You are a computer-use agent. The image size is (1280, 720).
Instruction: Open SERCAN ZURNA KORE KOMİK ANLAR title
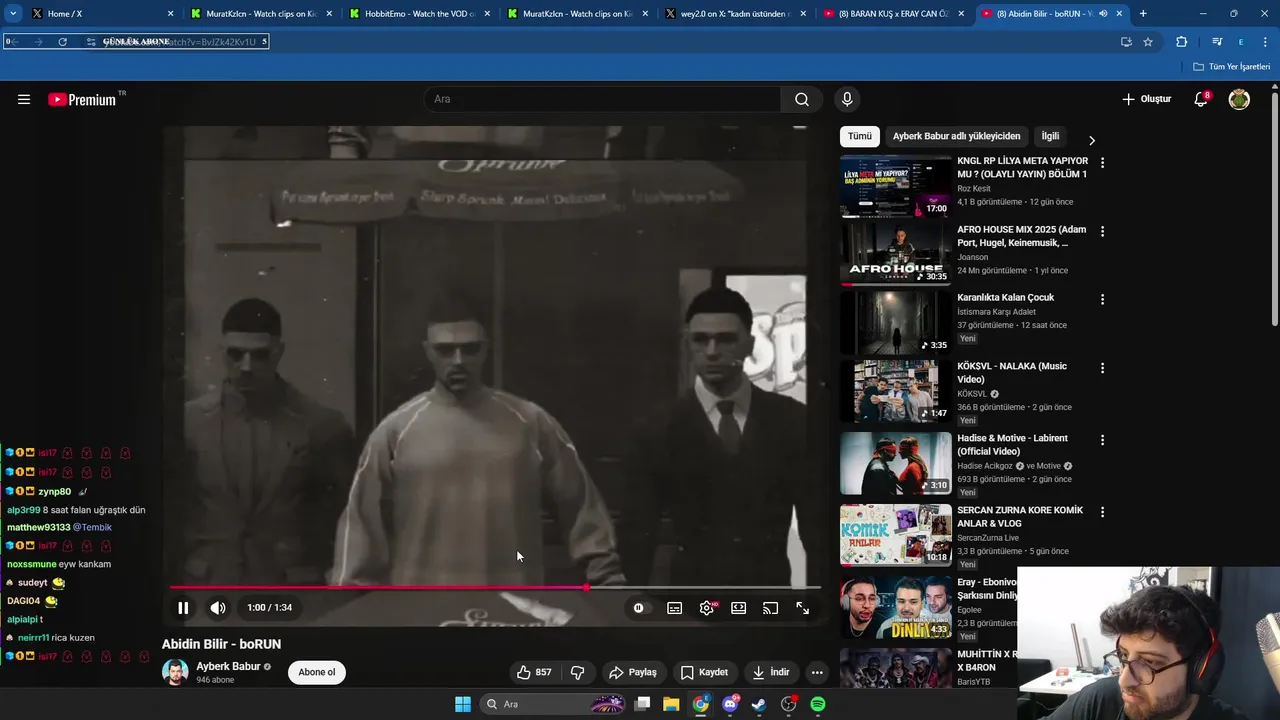tap(1020, 517)
